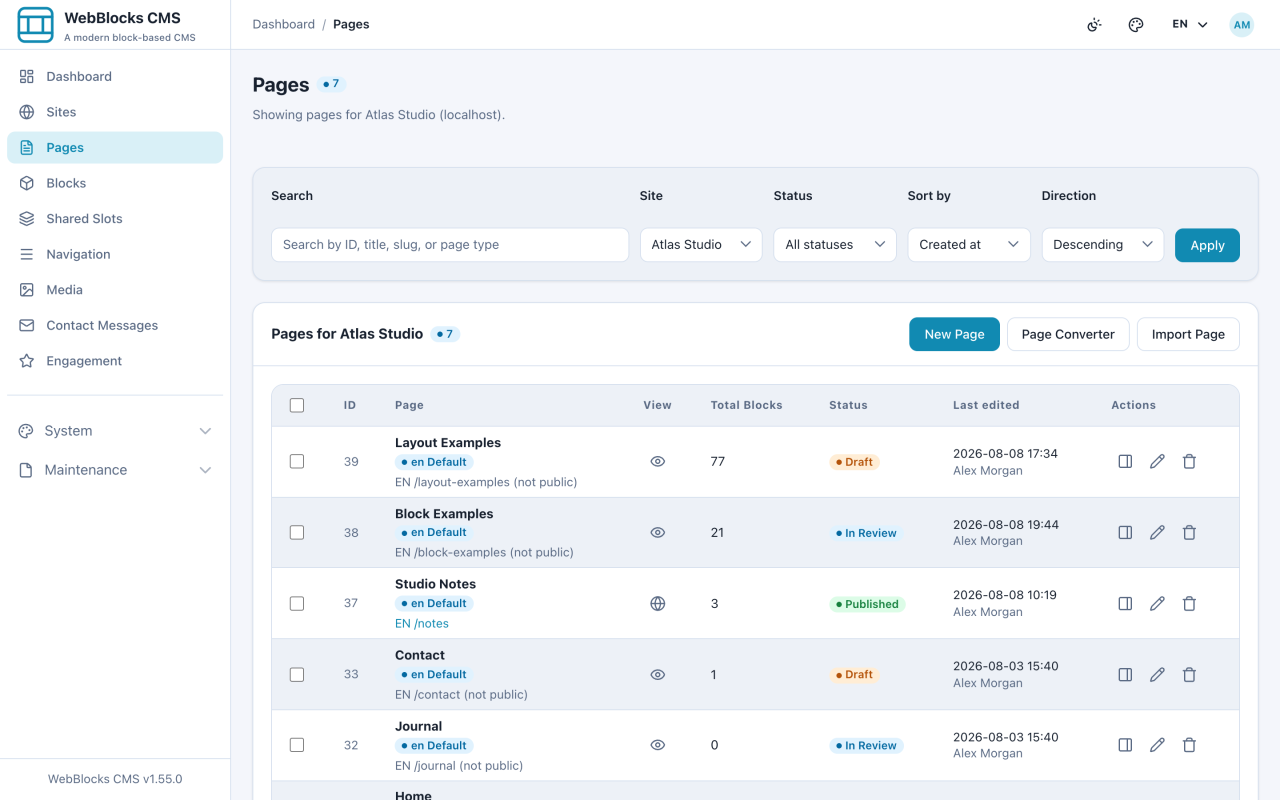This screenshot has height=800, width=1280.
Task: Click the Import Page button
Action: [x=1188, y=334]
